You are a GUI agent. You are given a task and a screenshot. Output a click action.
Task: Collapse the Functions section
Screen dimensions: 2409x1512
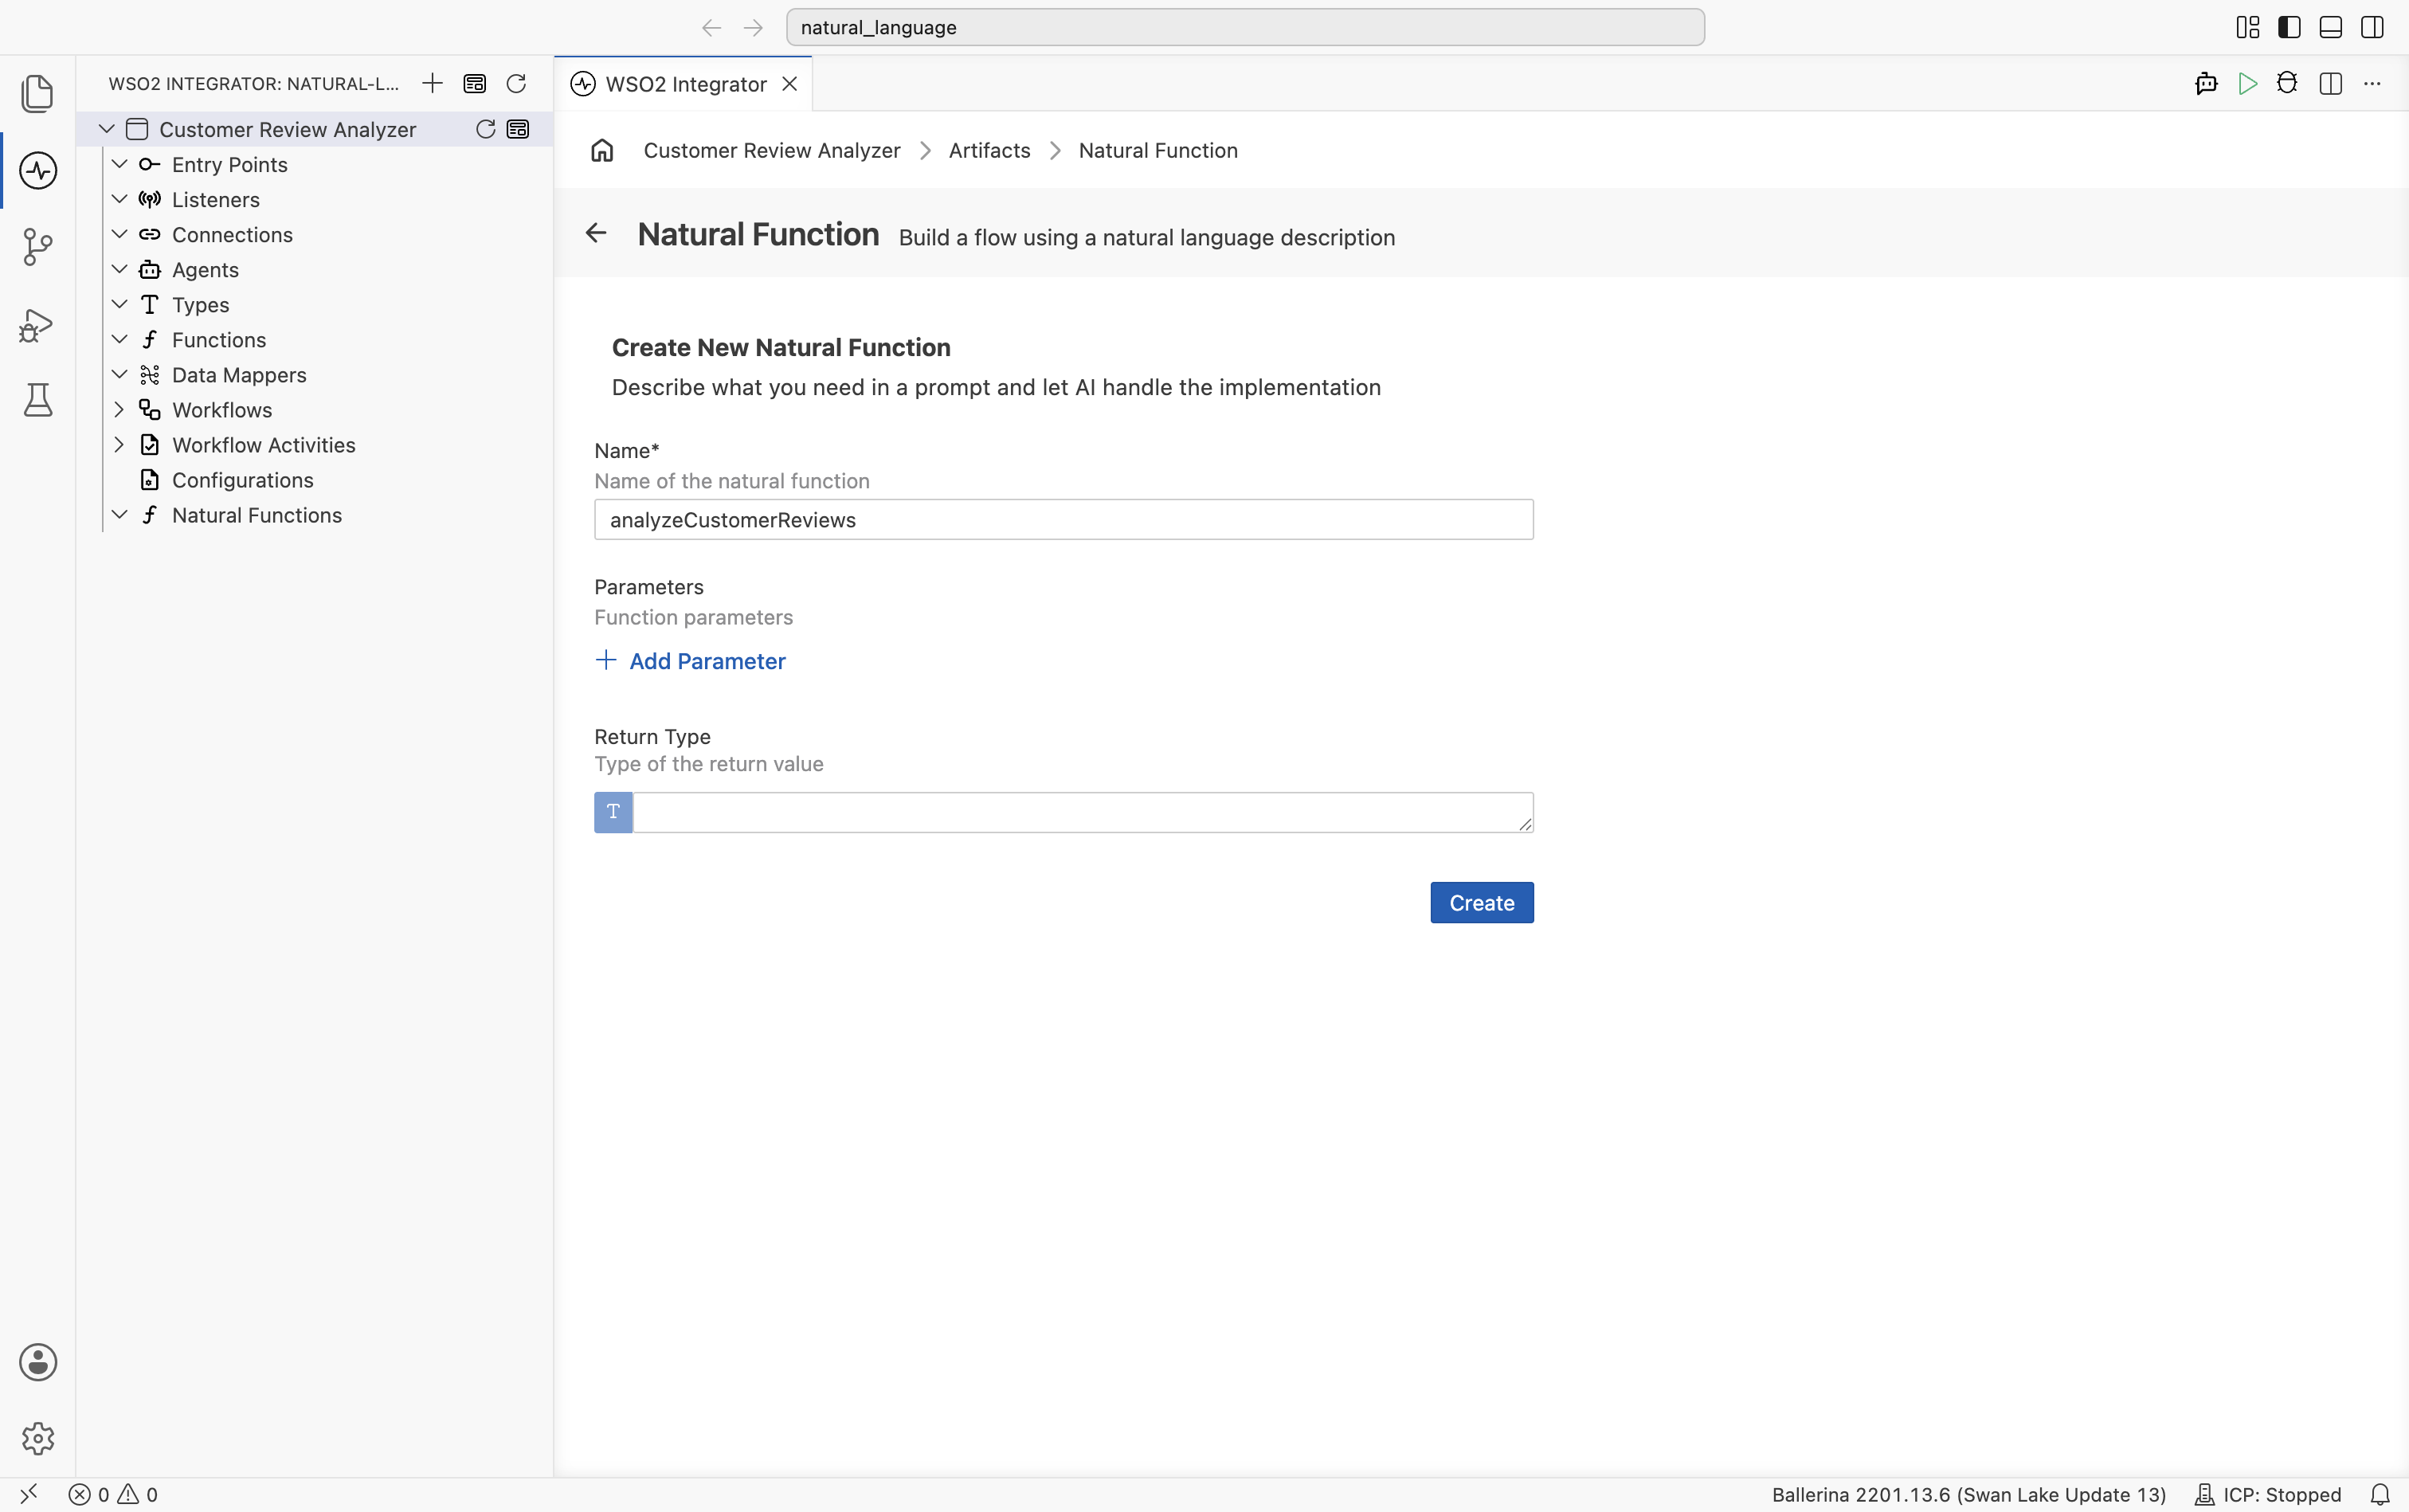pyautogui.click(x=119, y=339)
